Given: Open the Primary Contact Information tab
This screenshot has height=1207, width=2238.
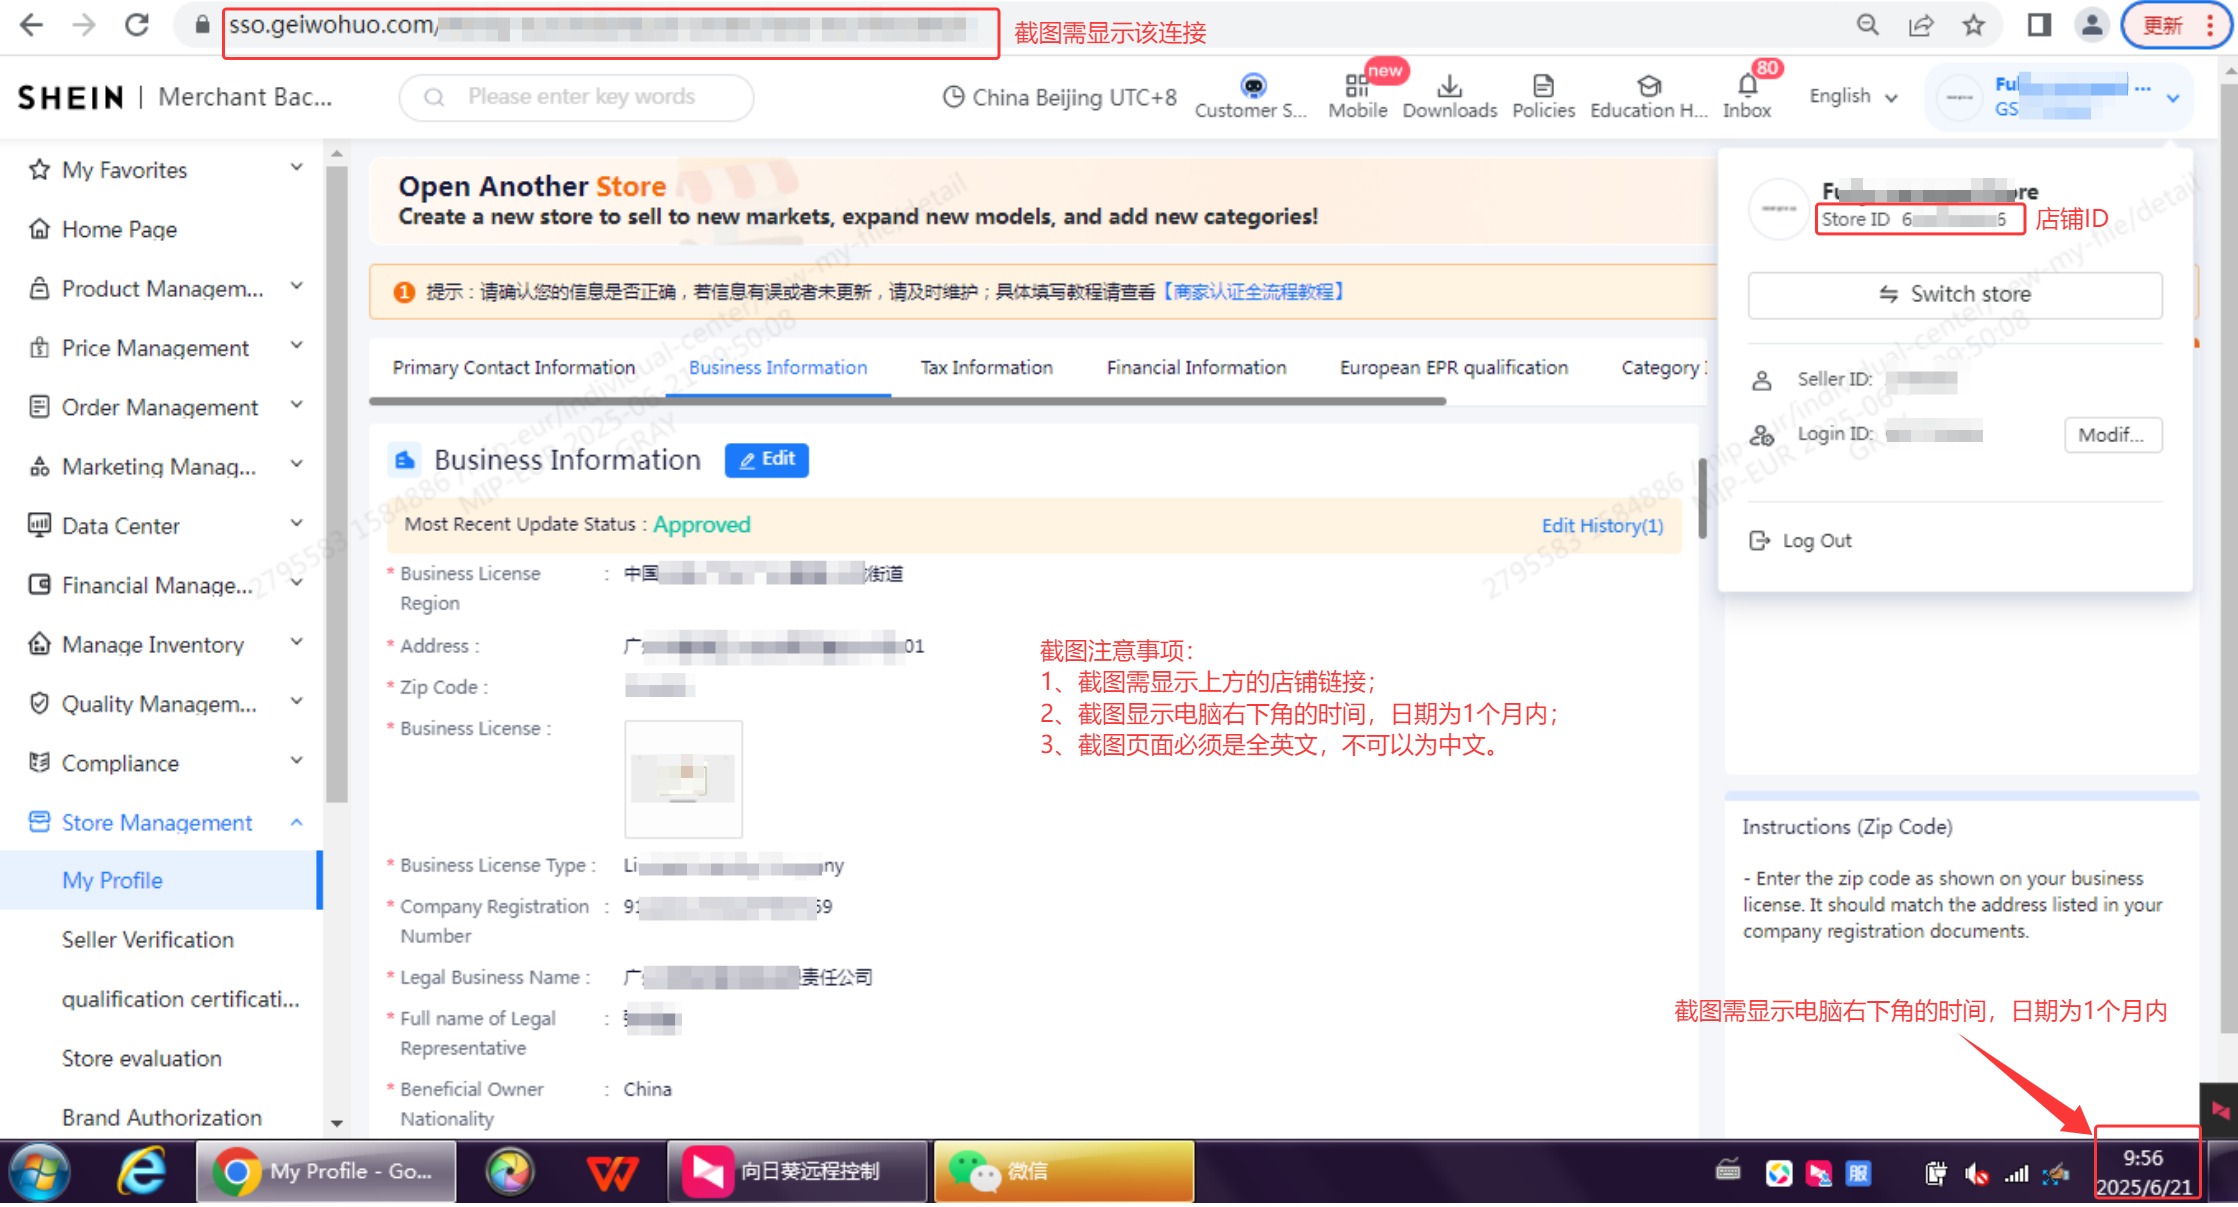Looking at the screenshot, I should coord(512,368).
